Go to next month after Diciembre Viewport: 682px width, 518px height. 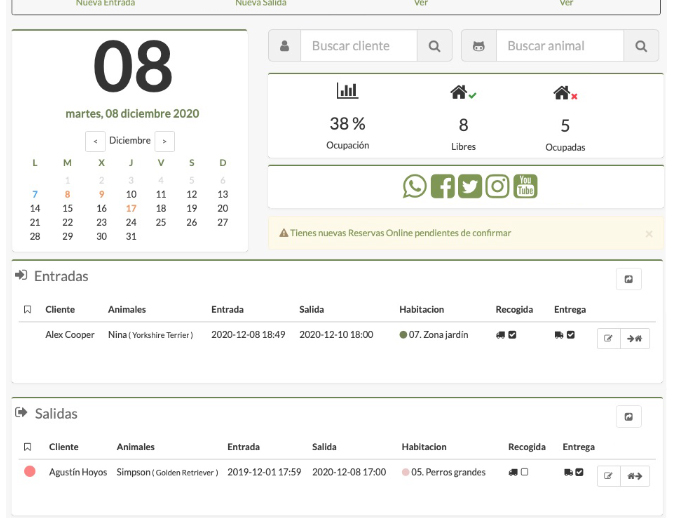[165, 141]
